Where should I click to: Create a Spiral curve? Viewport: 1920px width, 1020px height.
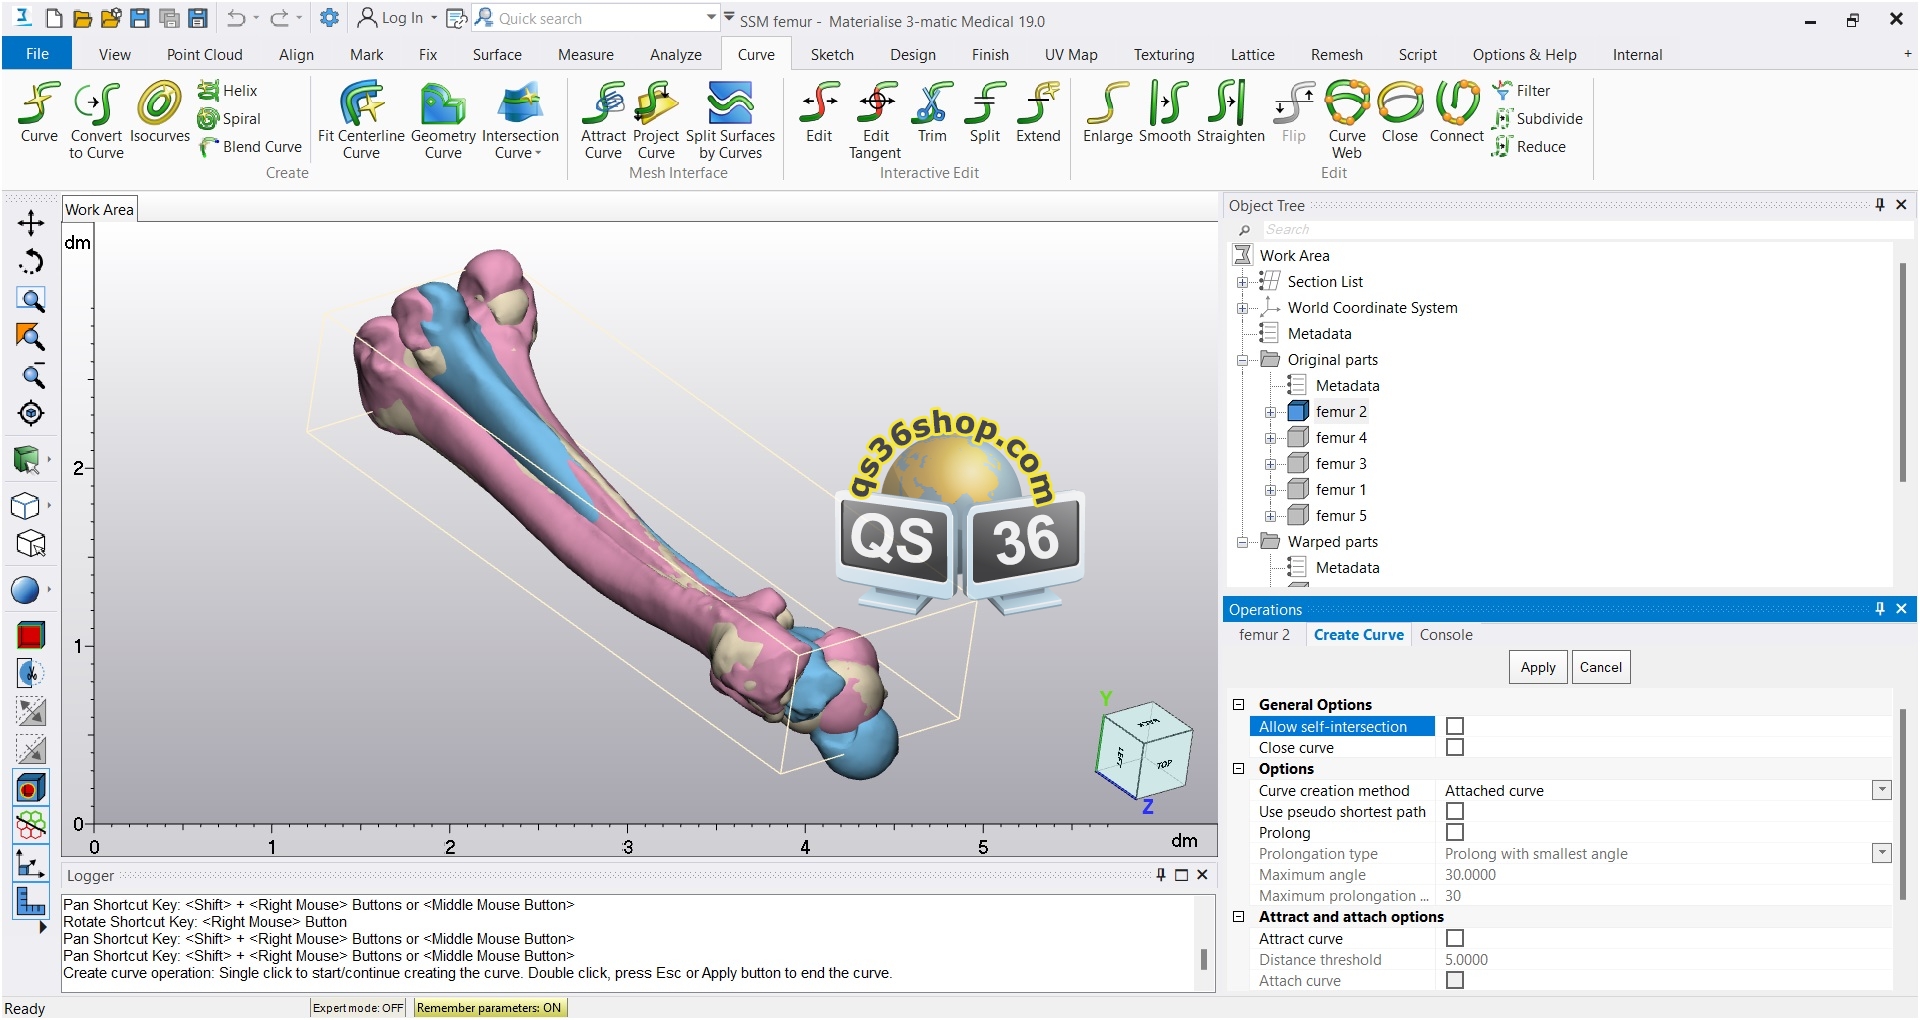pos(229,118)
